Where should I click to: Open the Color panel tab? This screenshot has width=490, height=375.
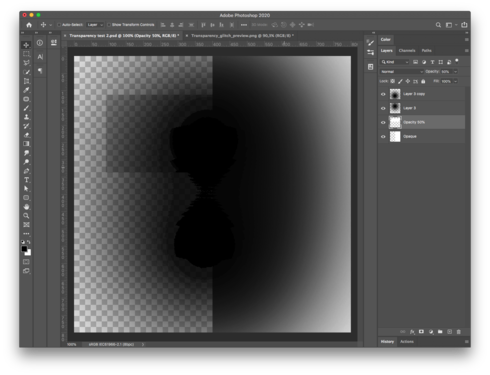click(x=386, y=39)
